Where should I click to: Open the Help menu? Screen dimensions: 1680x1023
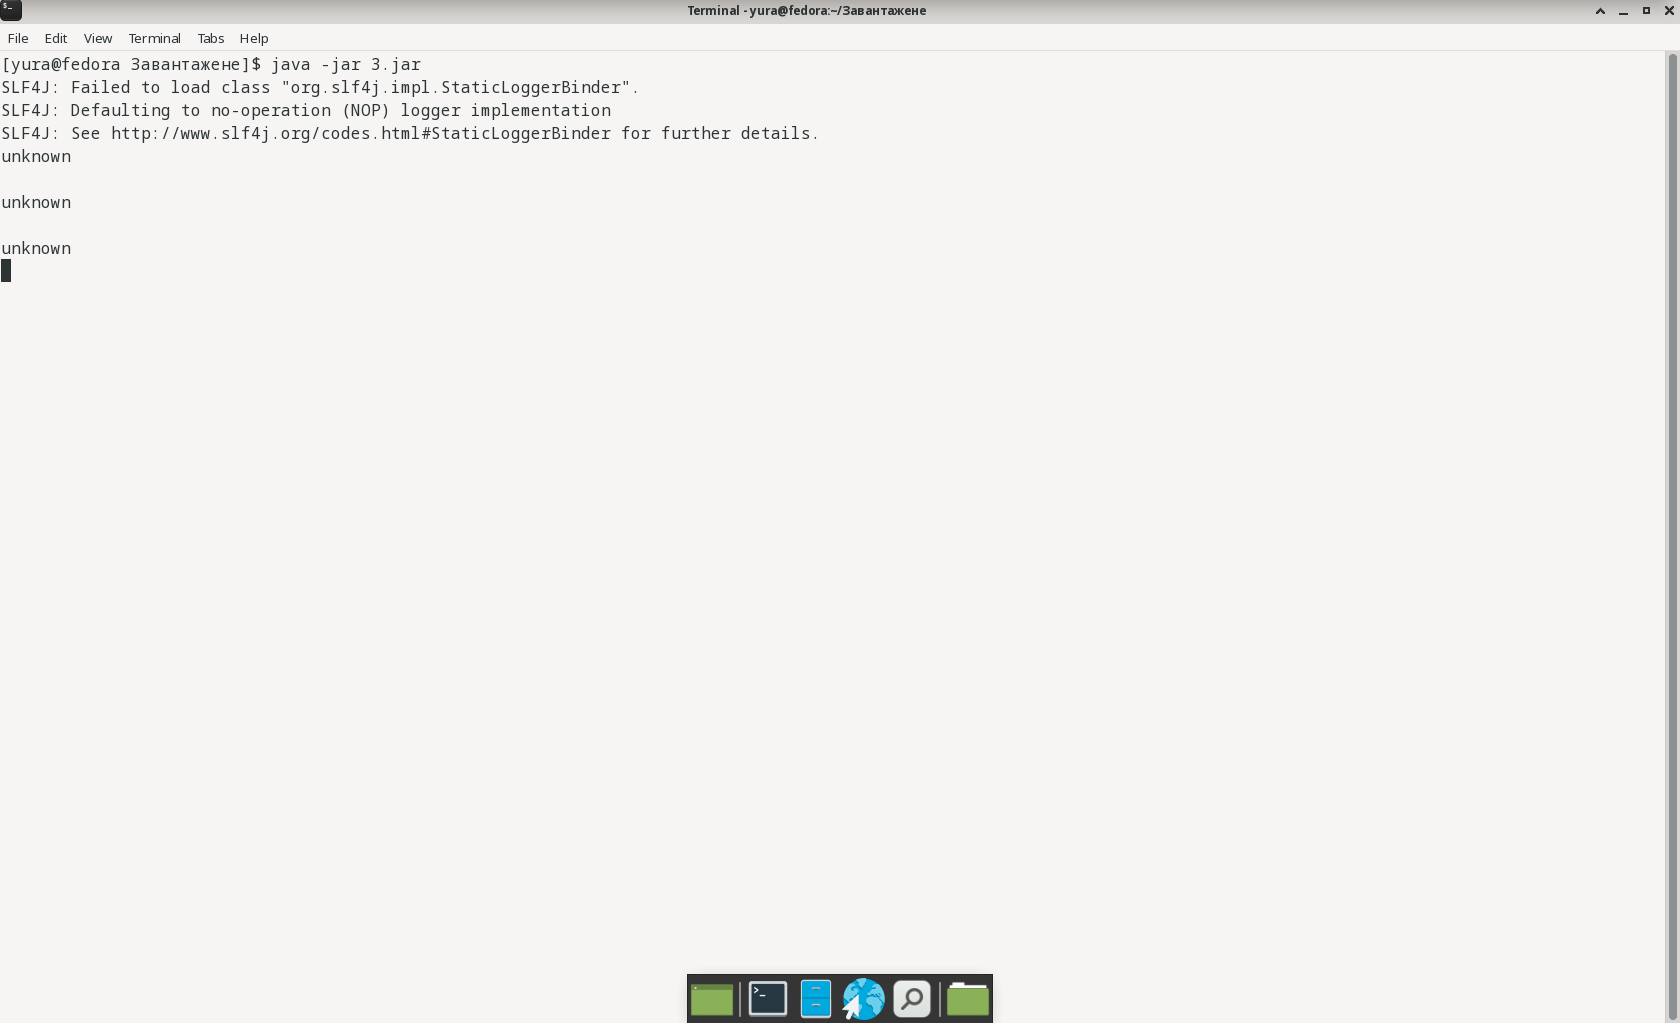pos(254,38)
